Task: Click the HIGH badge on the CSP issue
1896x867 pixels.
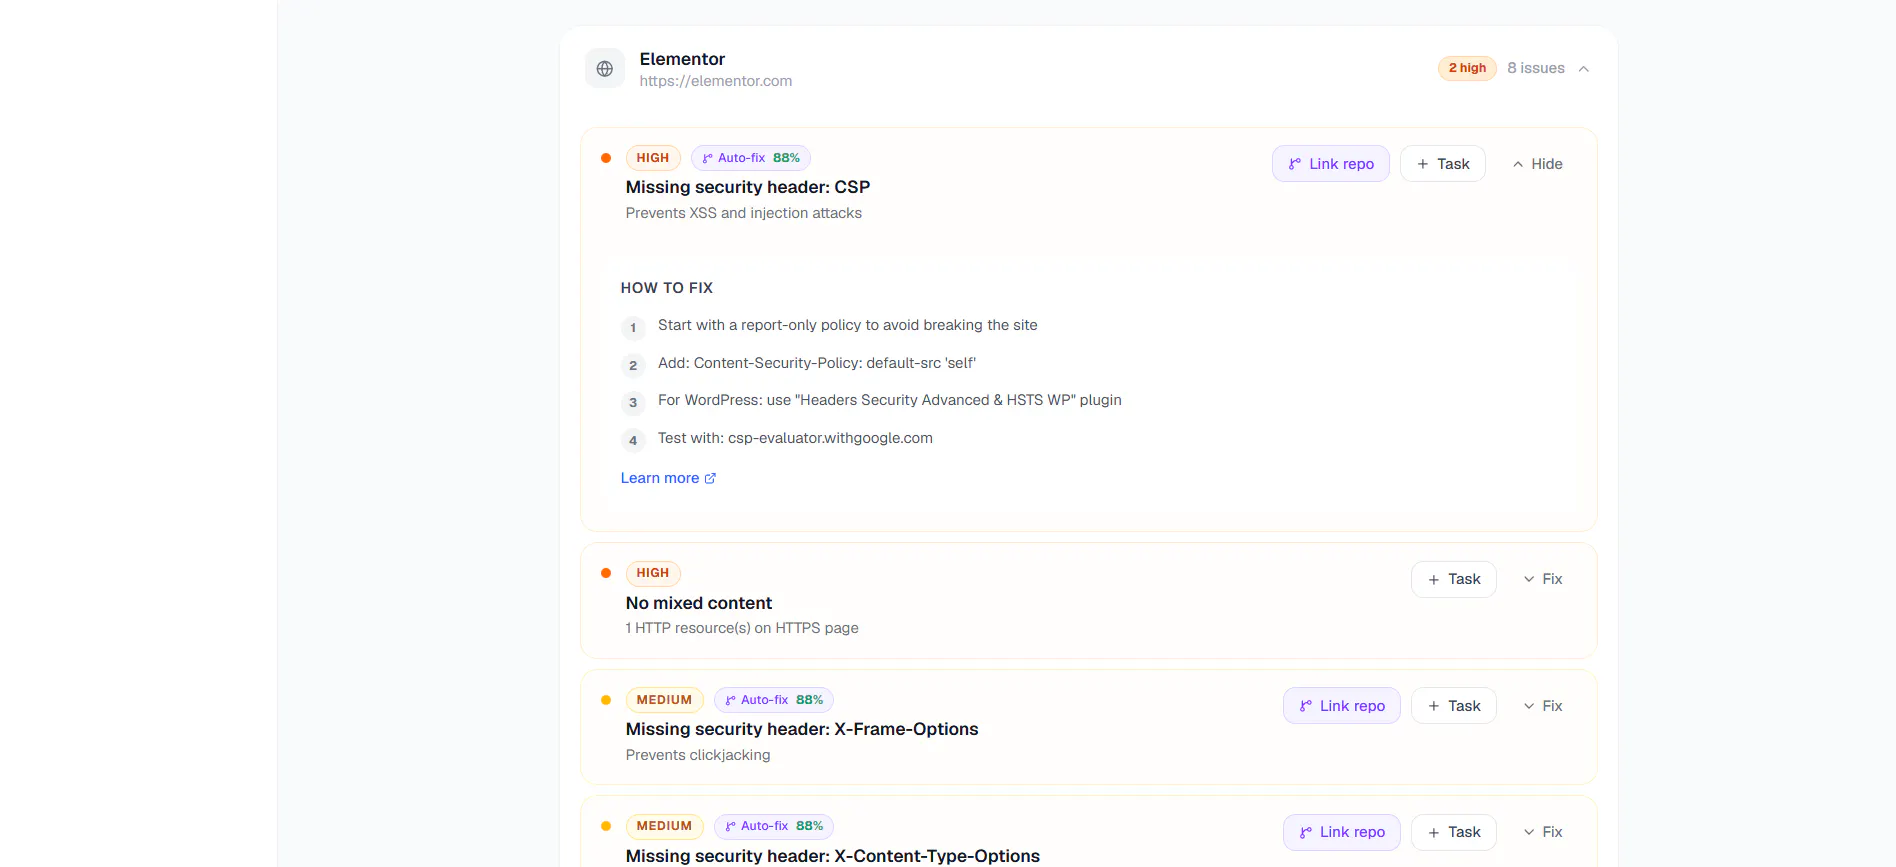Action: [x=653, y=158]
